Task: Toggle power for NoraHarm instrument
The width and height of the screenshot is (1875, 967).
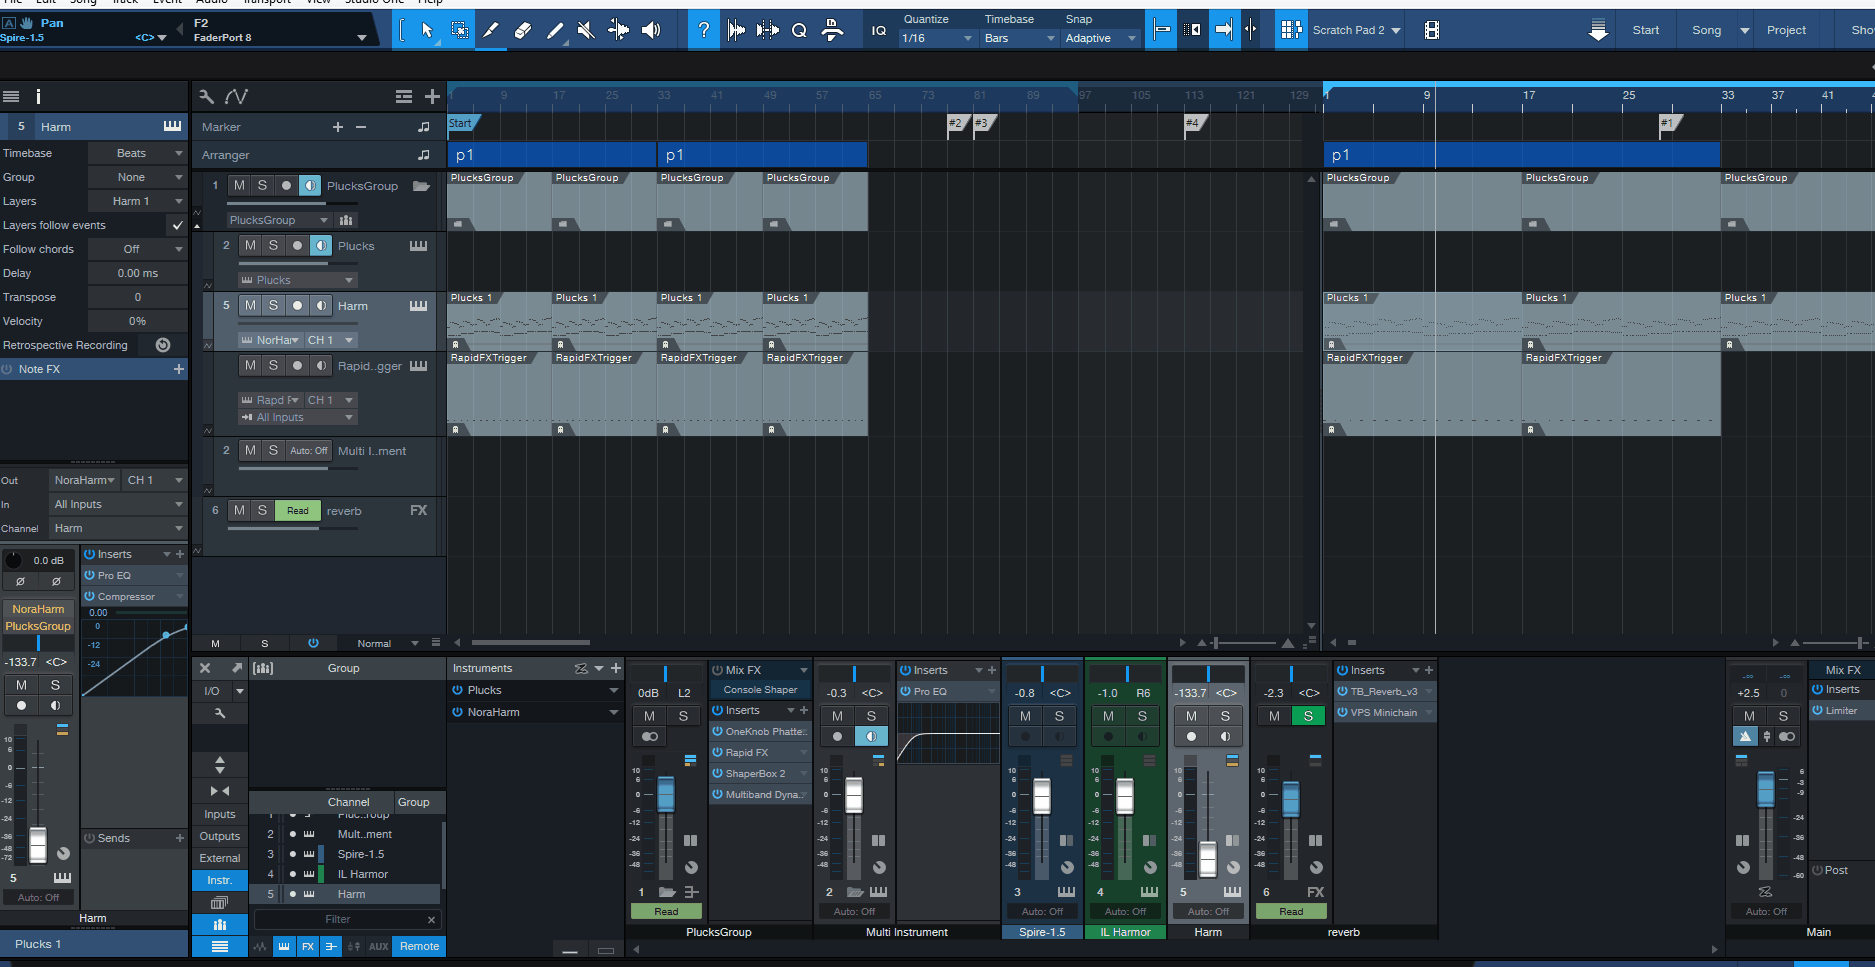Action: (458, 712)
